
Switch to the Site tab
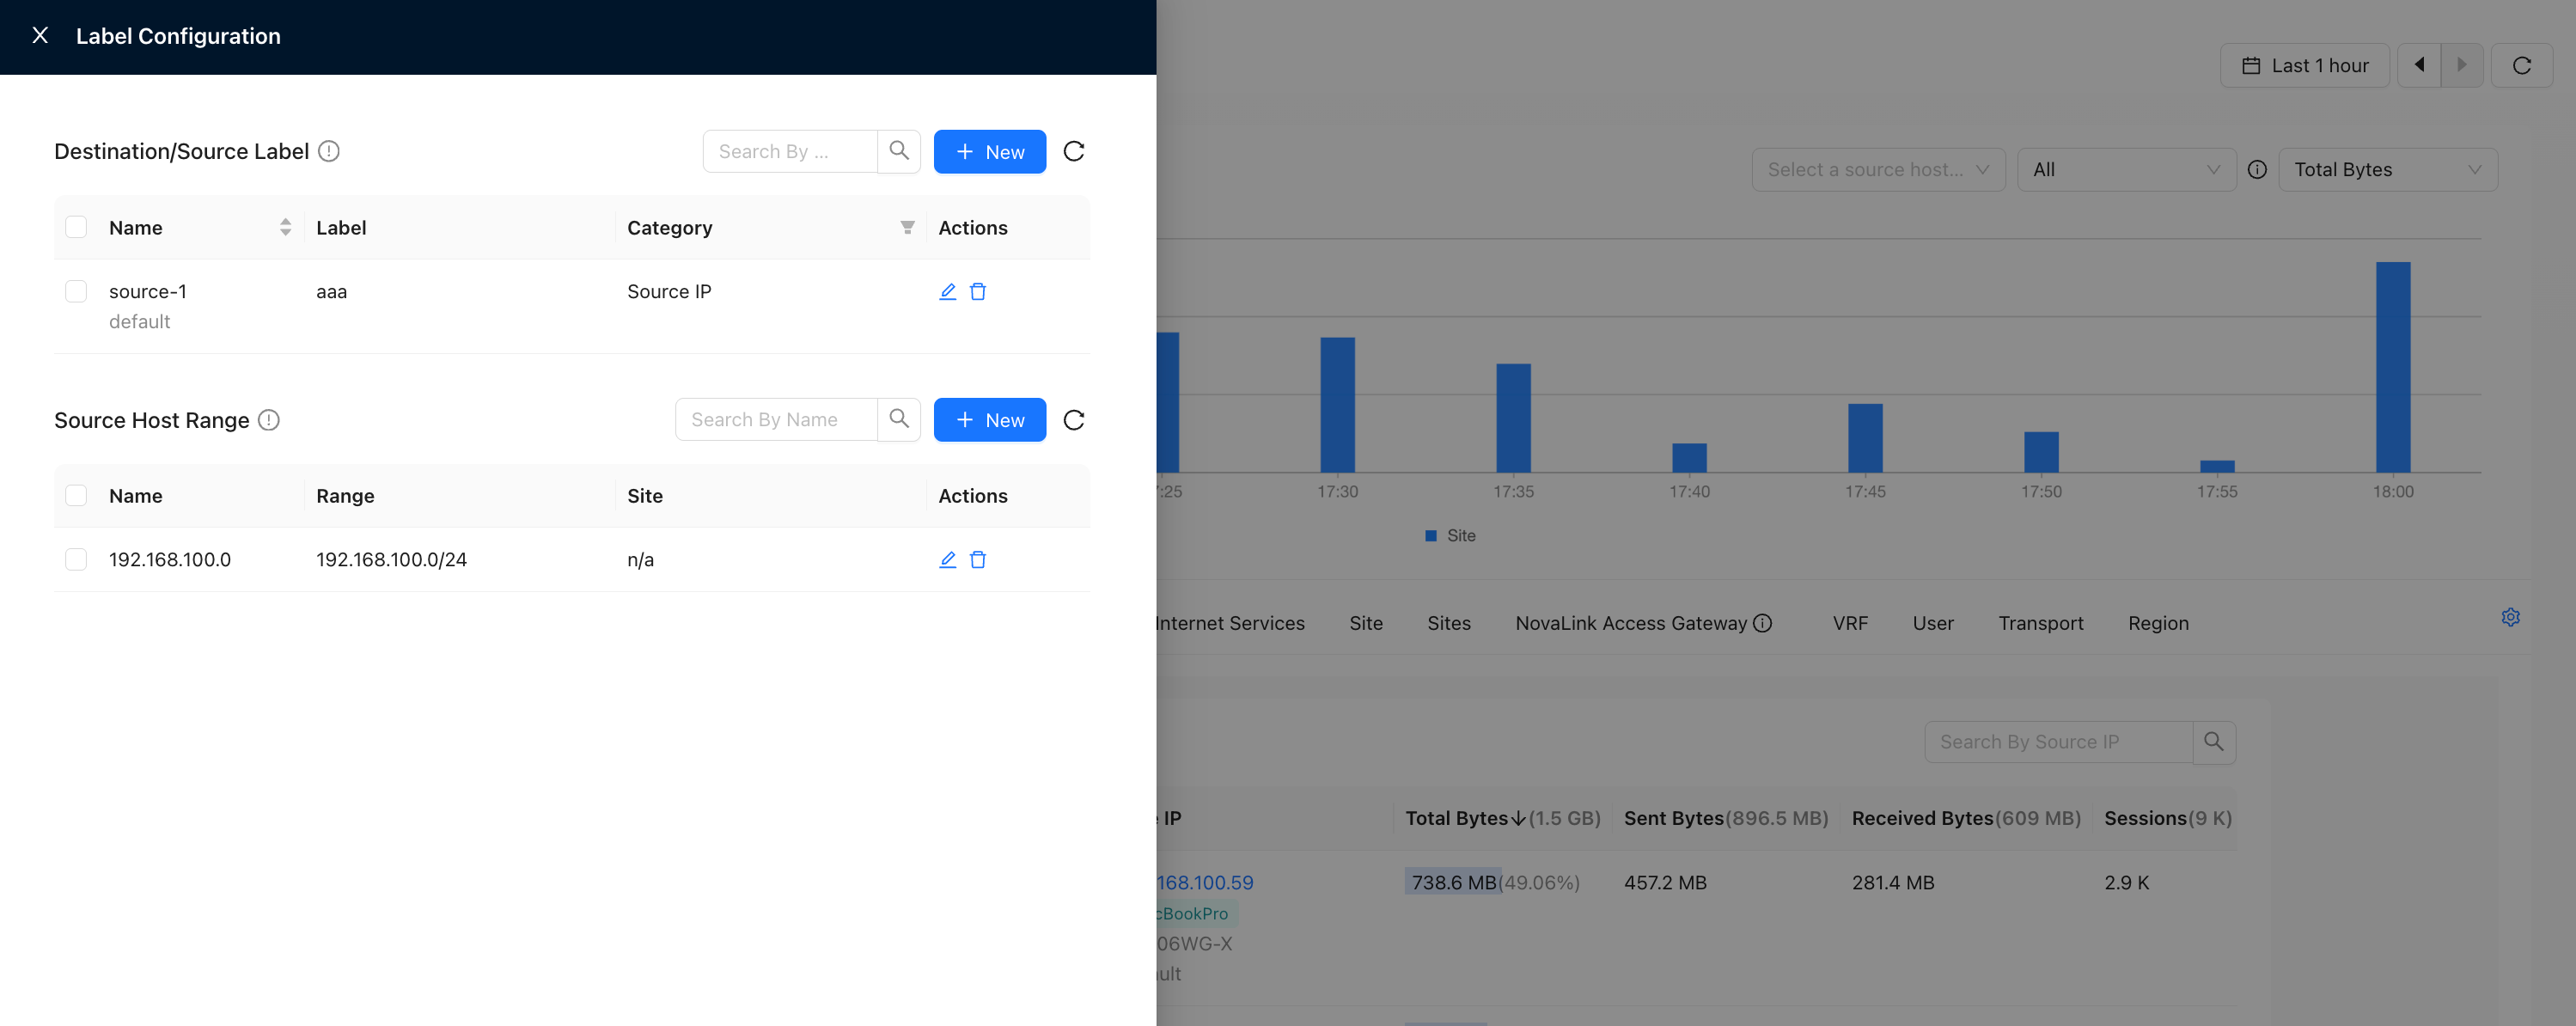1366,623
